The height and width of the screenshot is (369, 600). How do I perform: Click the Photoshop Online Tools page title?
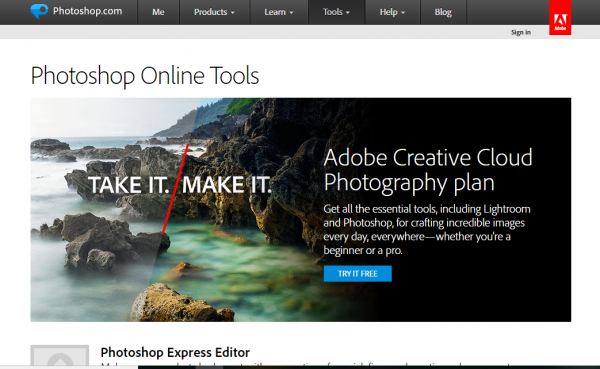[x=145, y=75]
